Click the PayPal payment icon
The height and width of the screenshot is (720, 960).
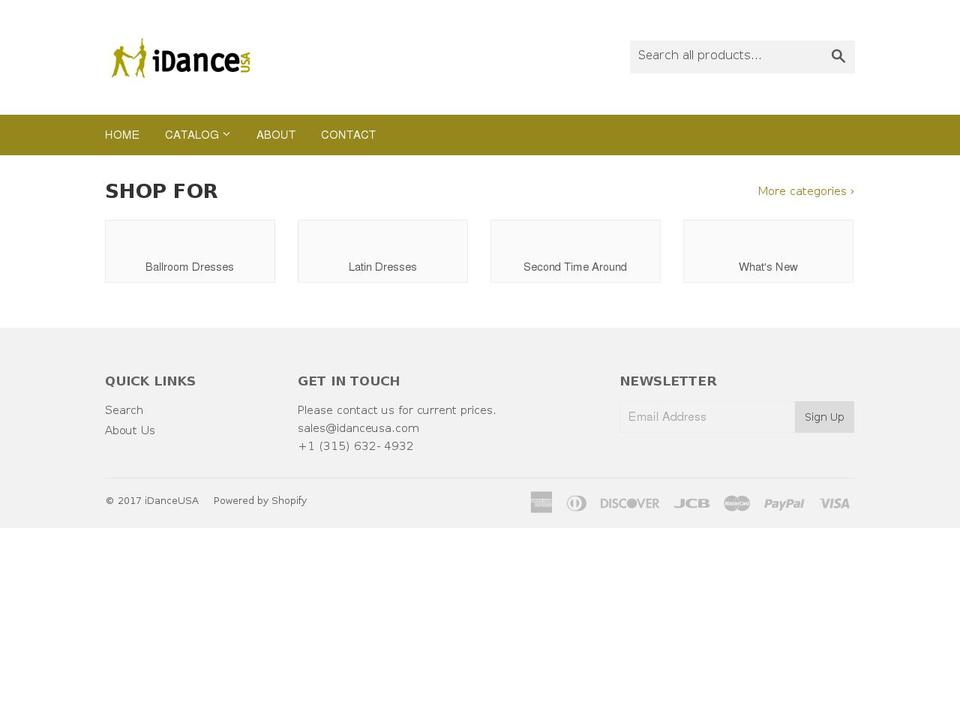(x=784, y=504)
